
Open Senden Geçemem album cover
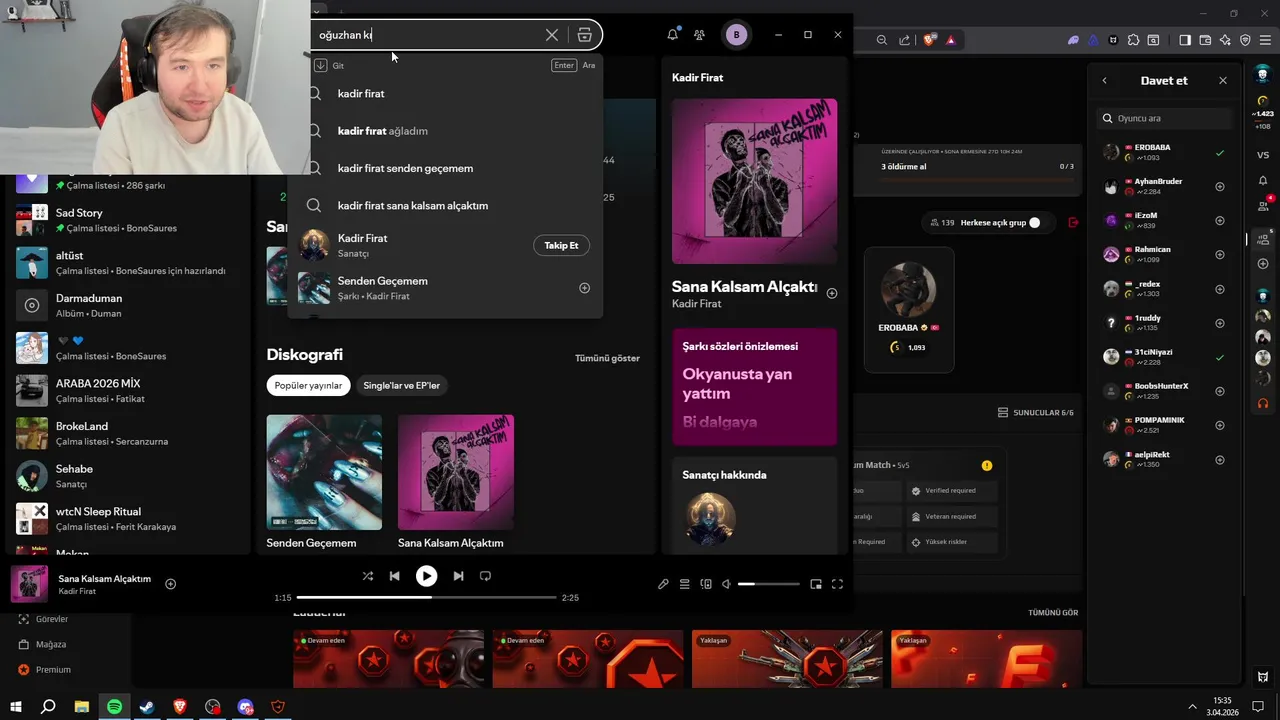tap(324, 472)
